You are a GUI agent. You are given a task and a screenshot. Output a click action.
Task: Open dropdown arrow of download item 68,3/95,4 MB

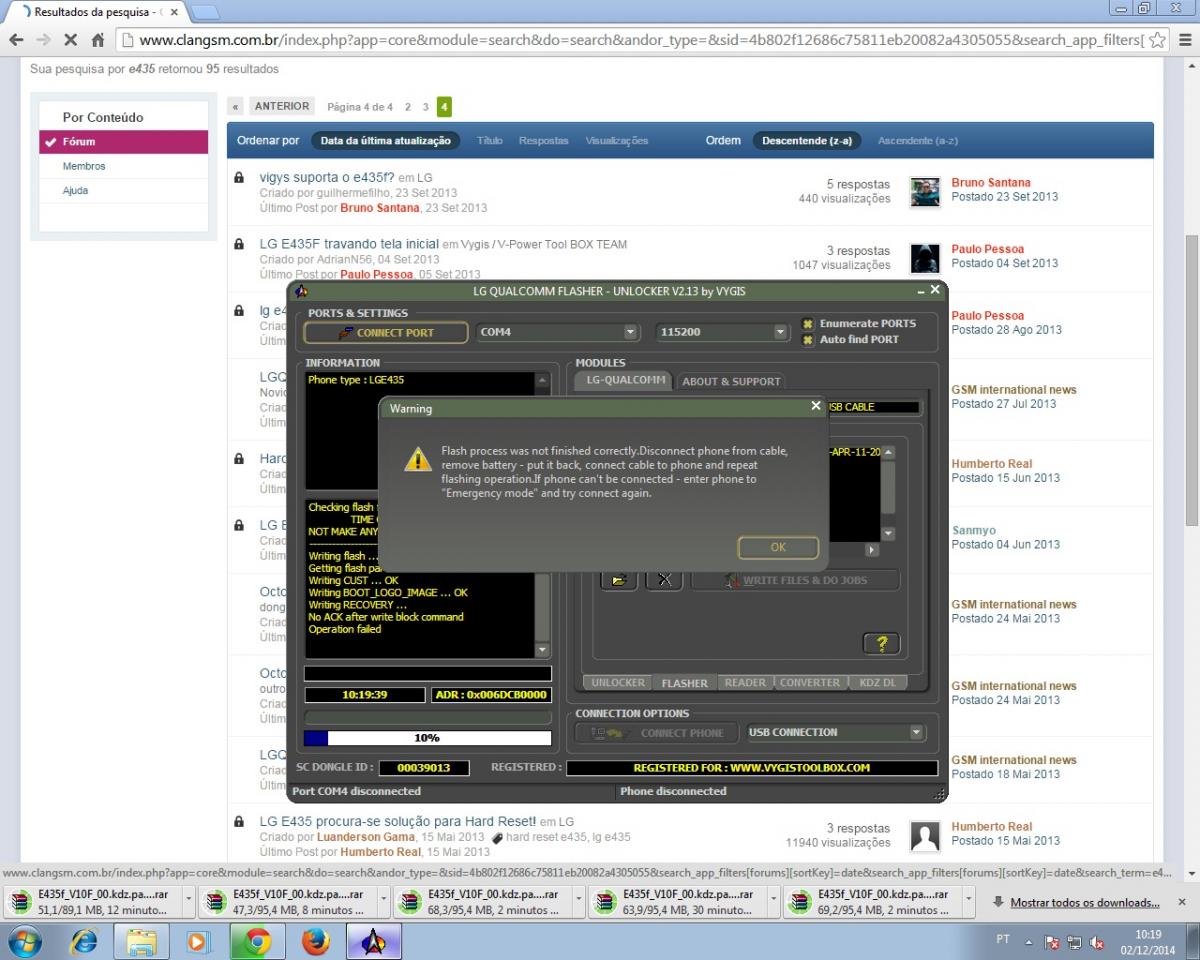click(x=579, y=902)
